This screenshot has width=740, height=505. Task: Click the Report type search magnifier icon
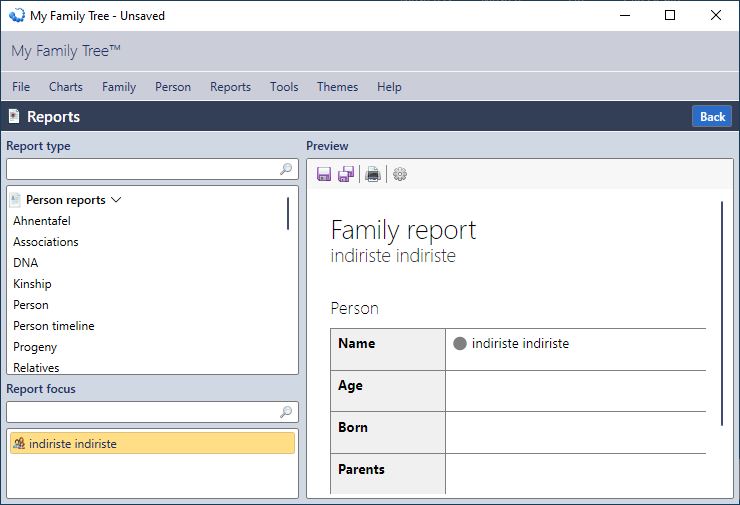tap(286, 169)
